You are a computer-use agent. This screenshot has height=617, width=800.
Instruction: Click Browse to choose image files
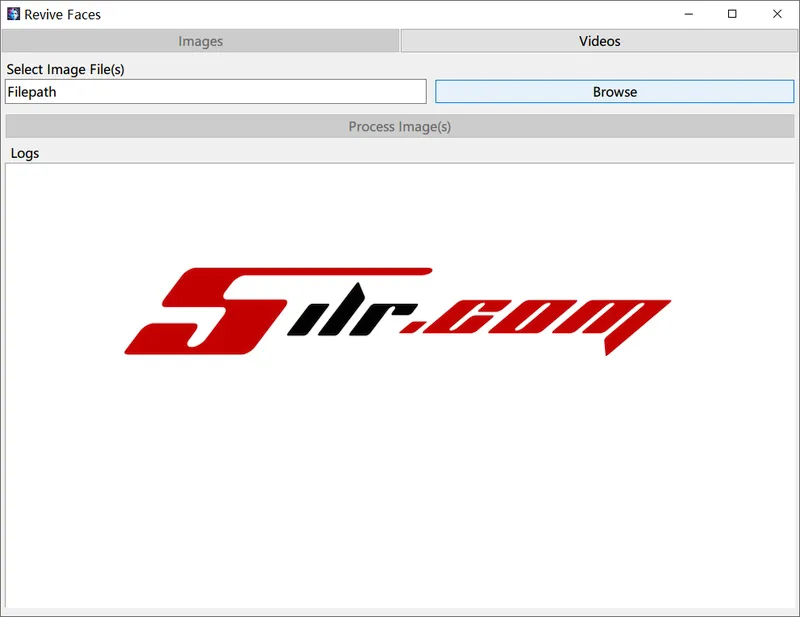615,92
